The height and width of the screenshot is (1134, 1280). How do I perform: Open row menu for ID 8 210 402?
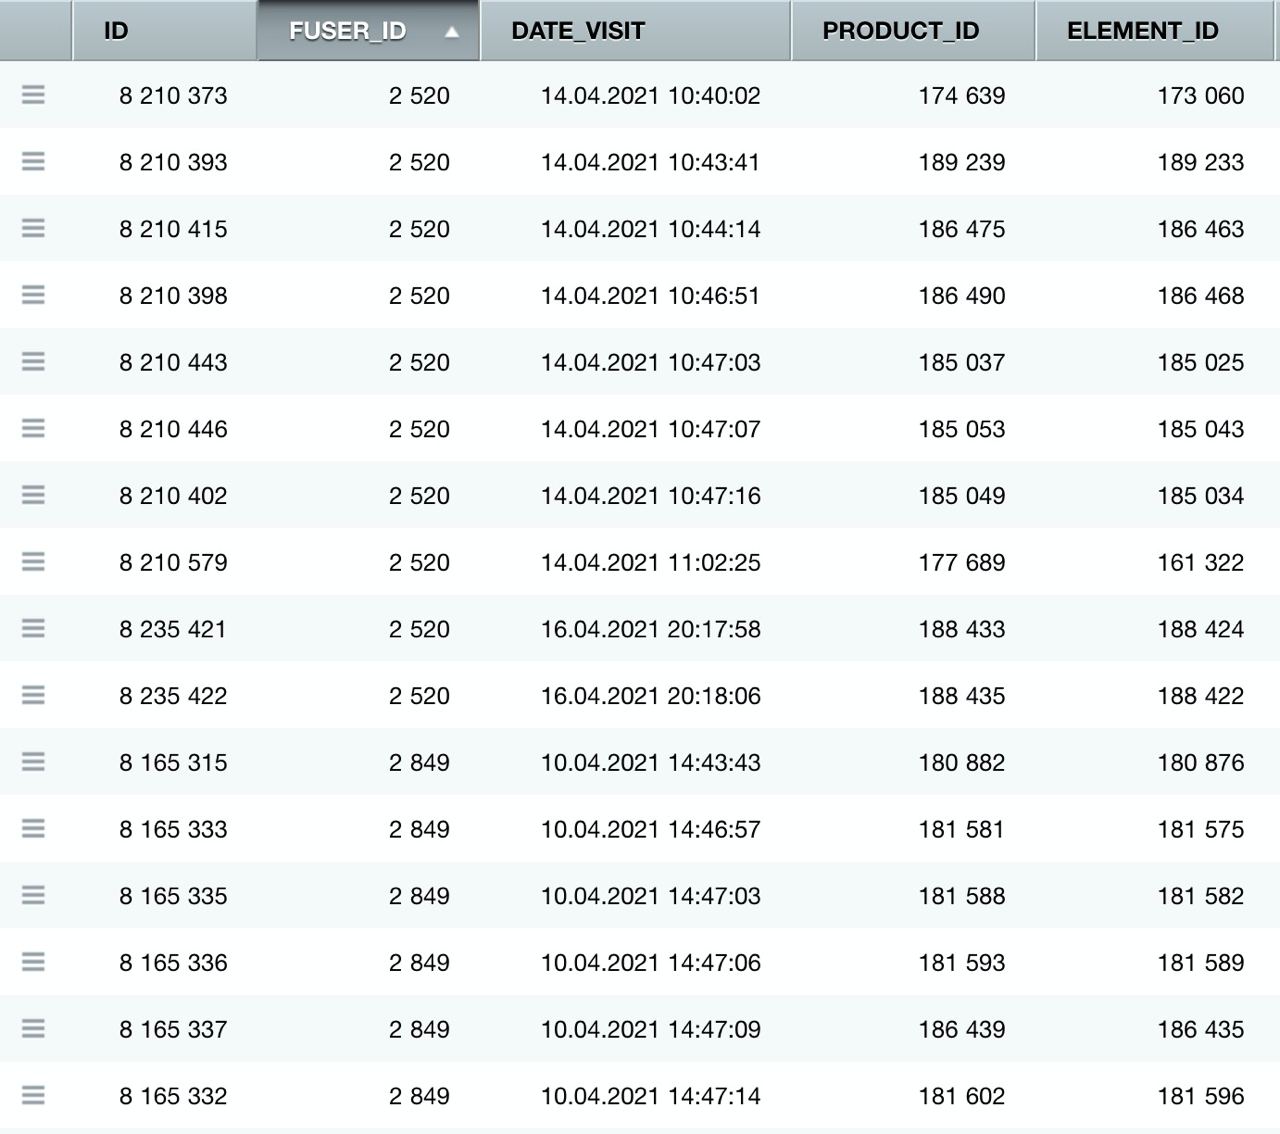33,495
